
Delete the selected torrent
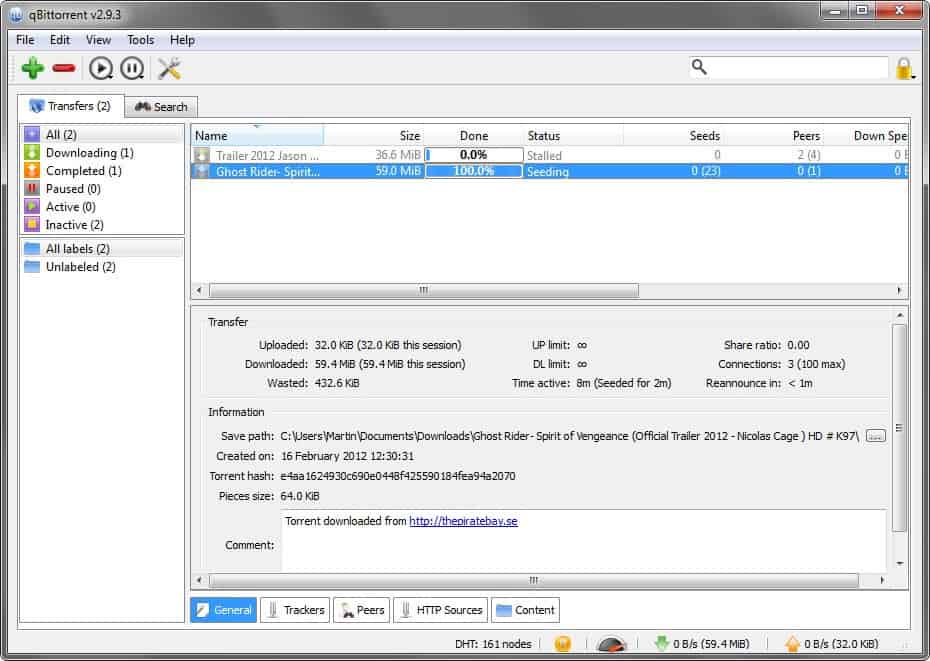click(x=62, y=67)
